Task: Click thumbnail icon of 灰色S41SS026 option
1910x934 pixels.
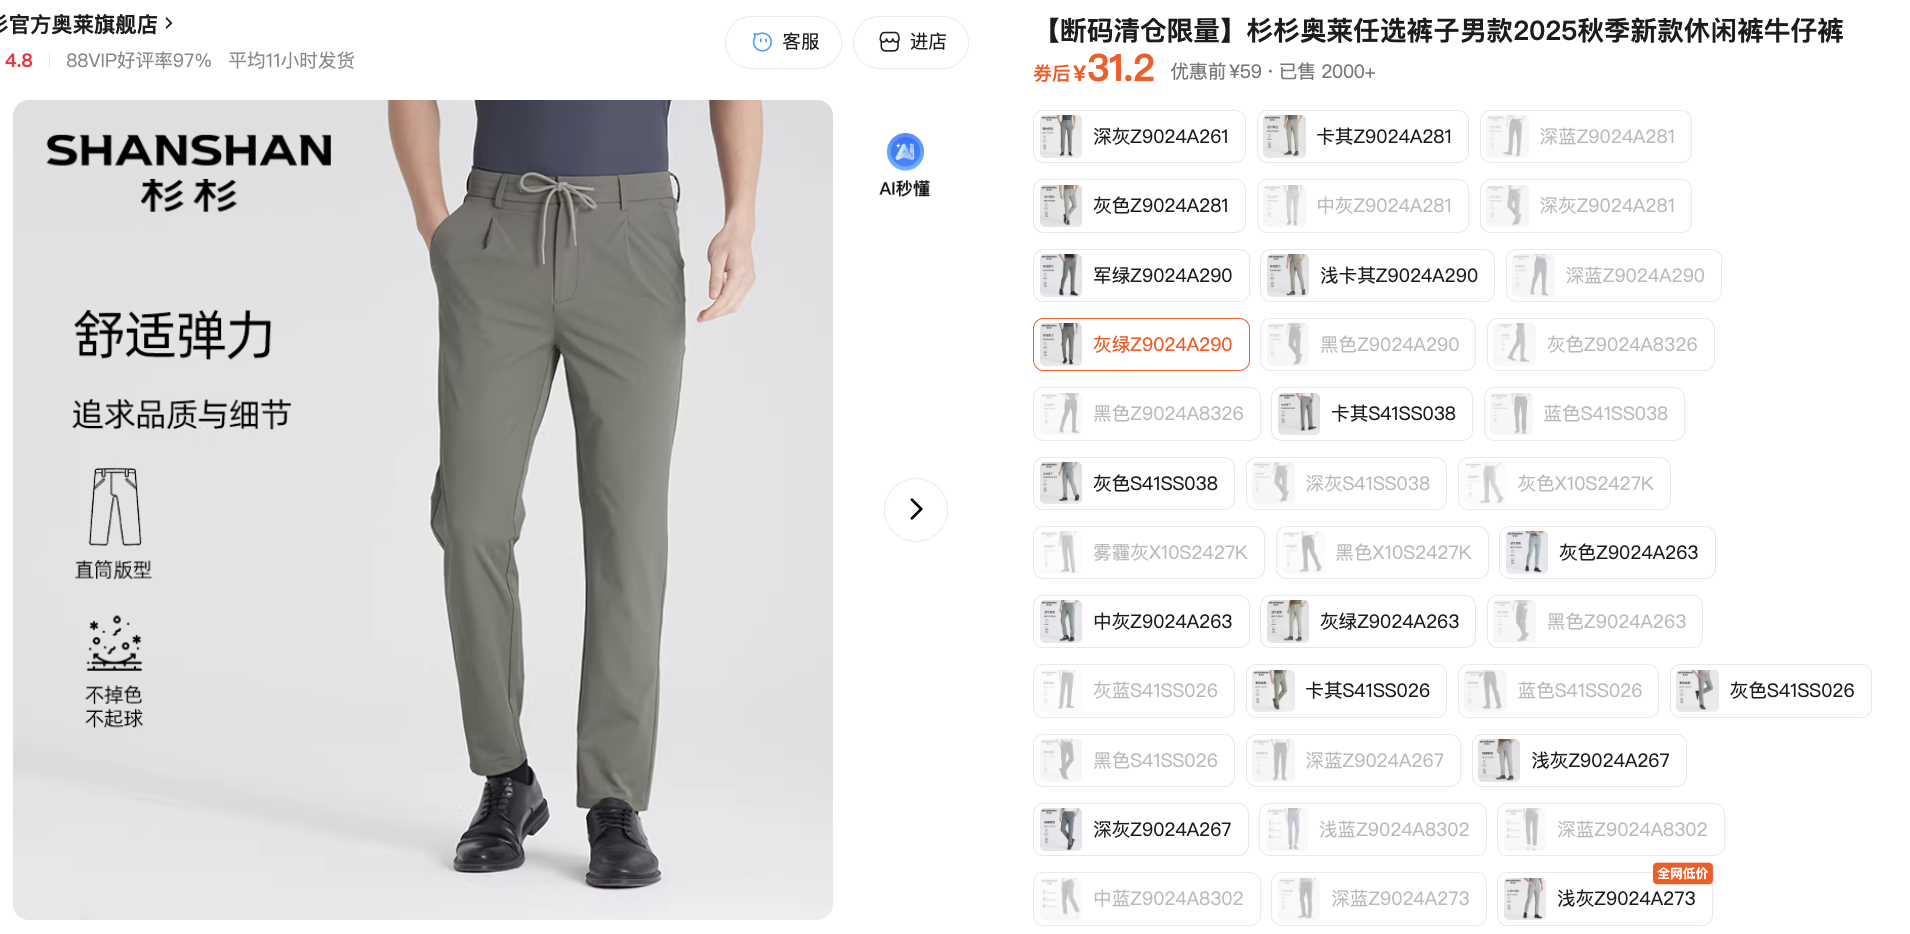Action: 1698,691
